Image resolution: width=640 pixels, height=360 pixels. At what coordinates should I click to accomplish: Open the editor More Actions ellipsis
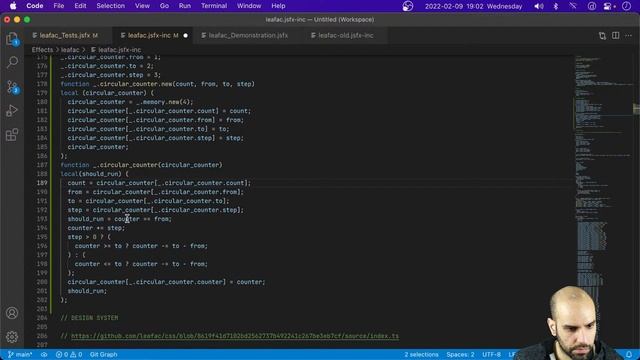pos(628,36)
